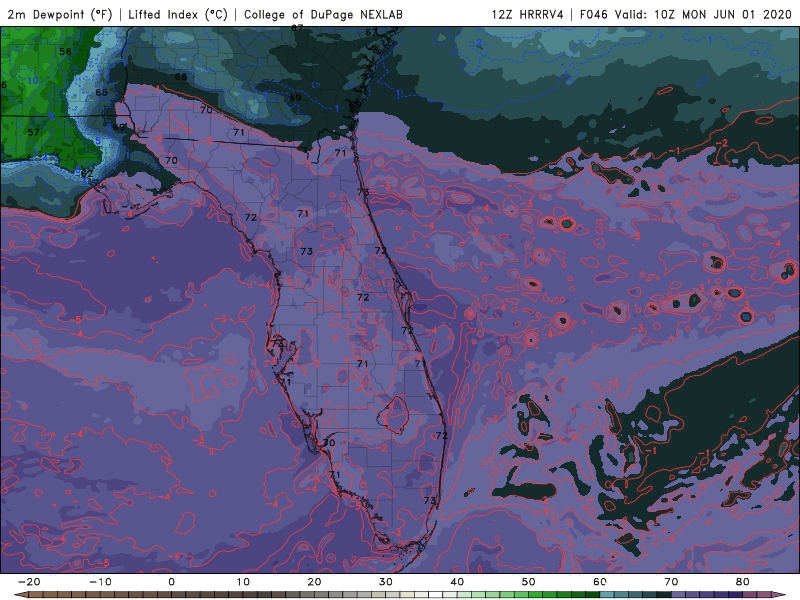800x600 pixels.
Task: Click the colorbar tick label "-10"
Action: tap(101, 582)
